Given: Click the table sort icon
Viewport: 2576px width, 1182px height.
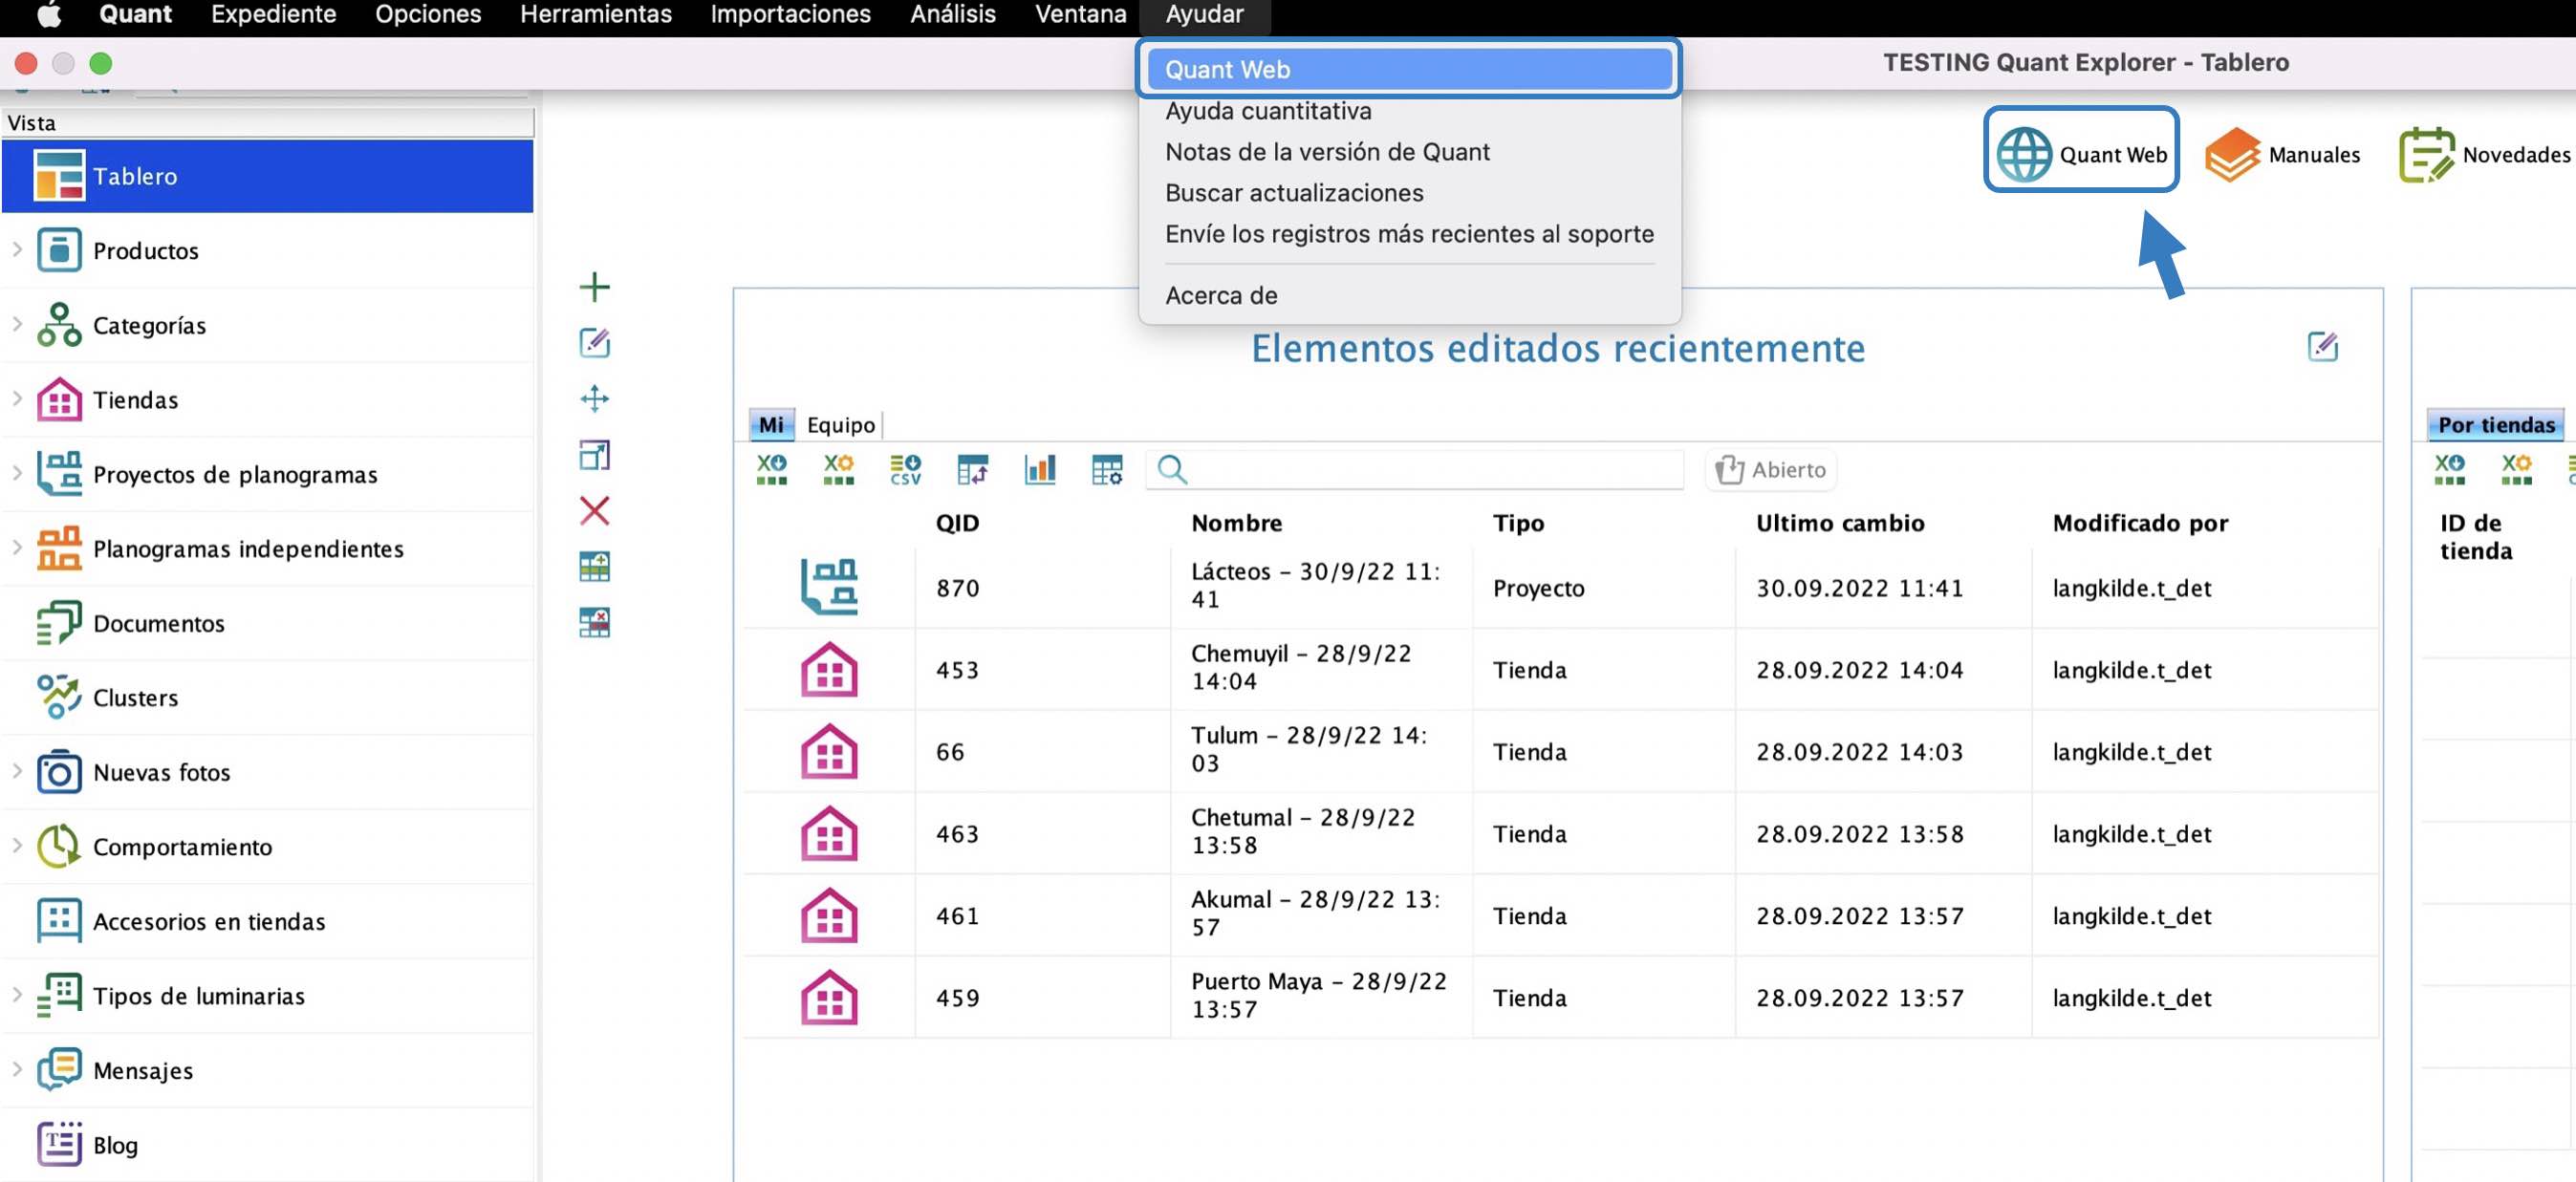Looking at the screenshot, I should (972, 469).
